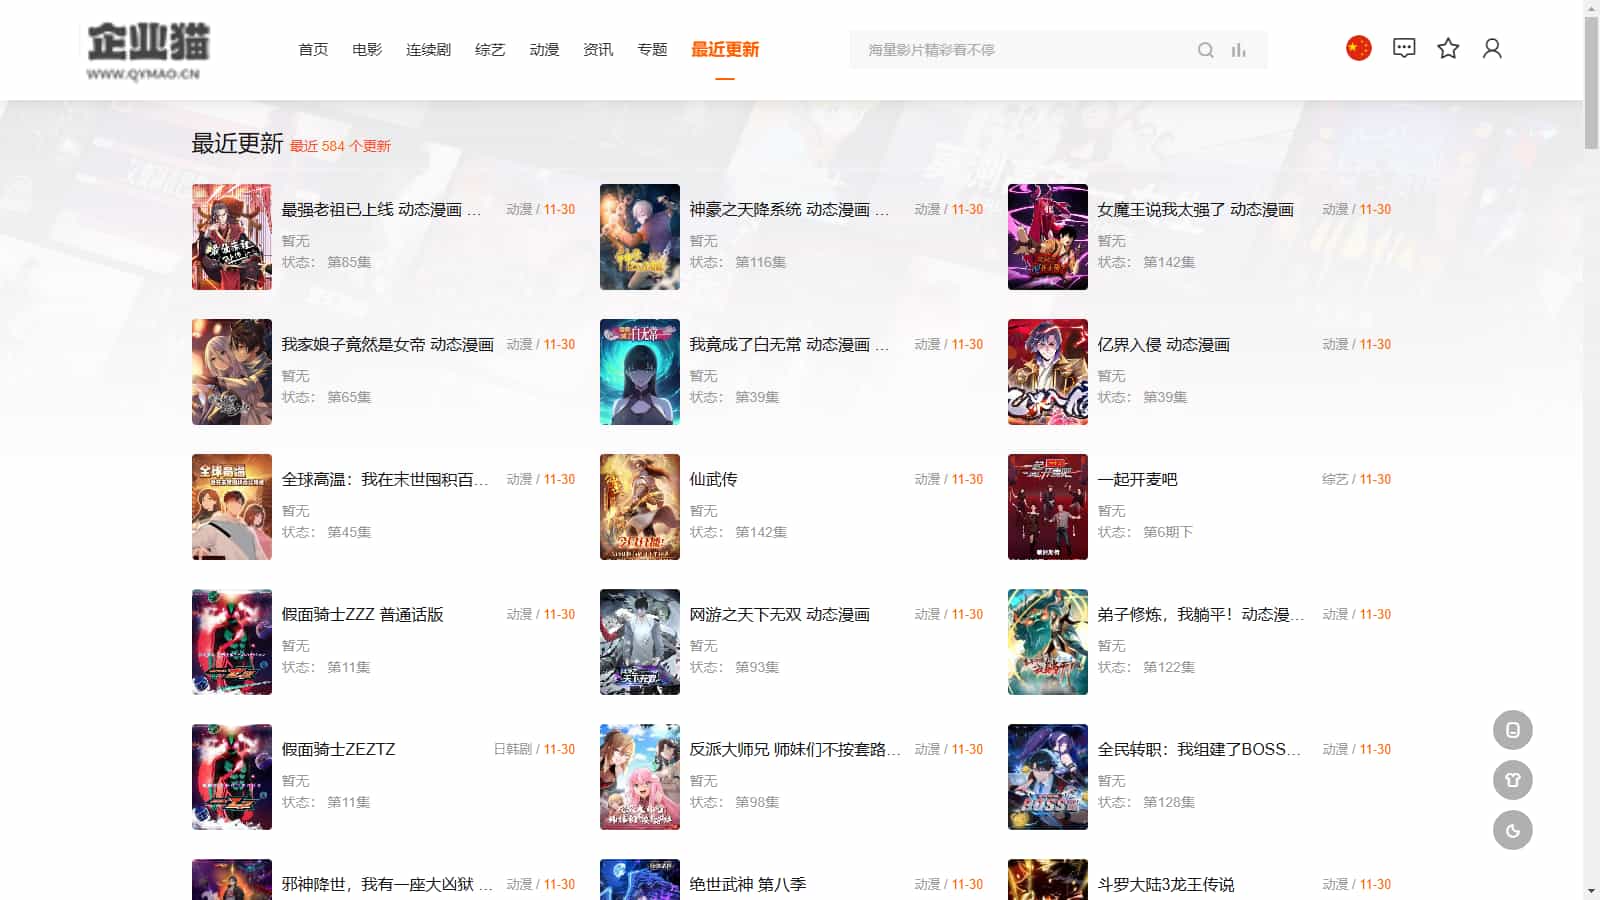Screen dimensions: 1600x900
Task: Click the China flag language icon
Action: tap(1359, 48)
